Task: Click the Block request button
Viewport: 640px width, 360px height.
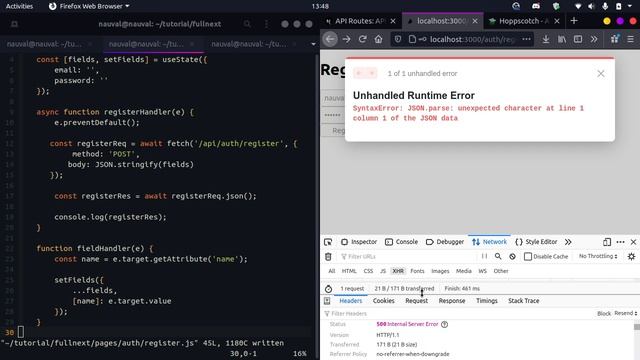Action: pyautogui.click(x=604, y=313)
